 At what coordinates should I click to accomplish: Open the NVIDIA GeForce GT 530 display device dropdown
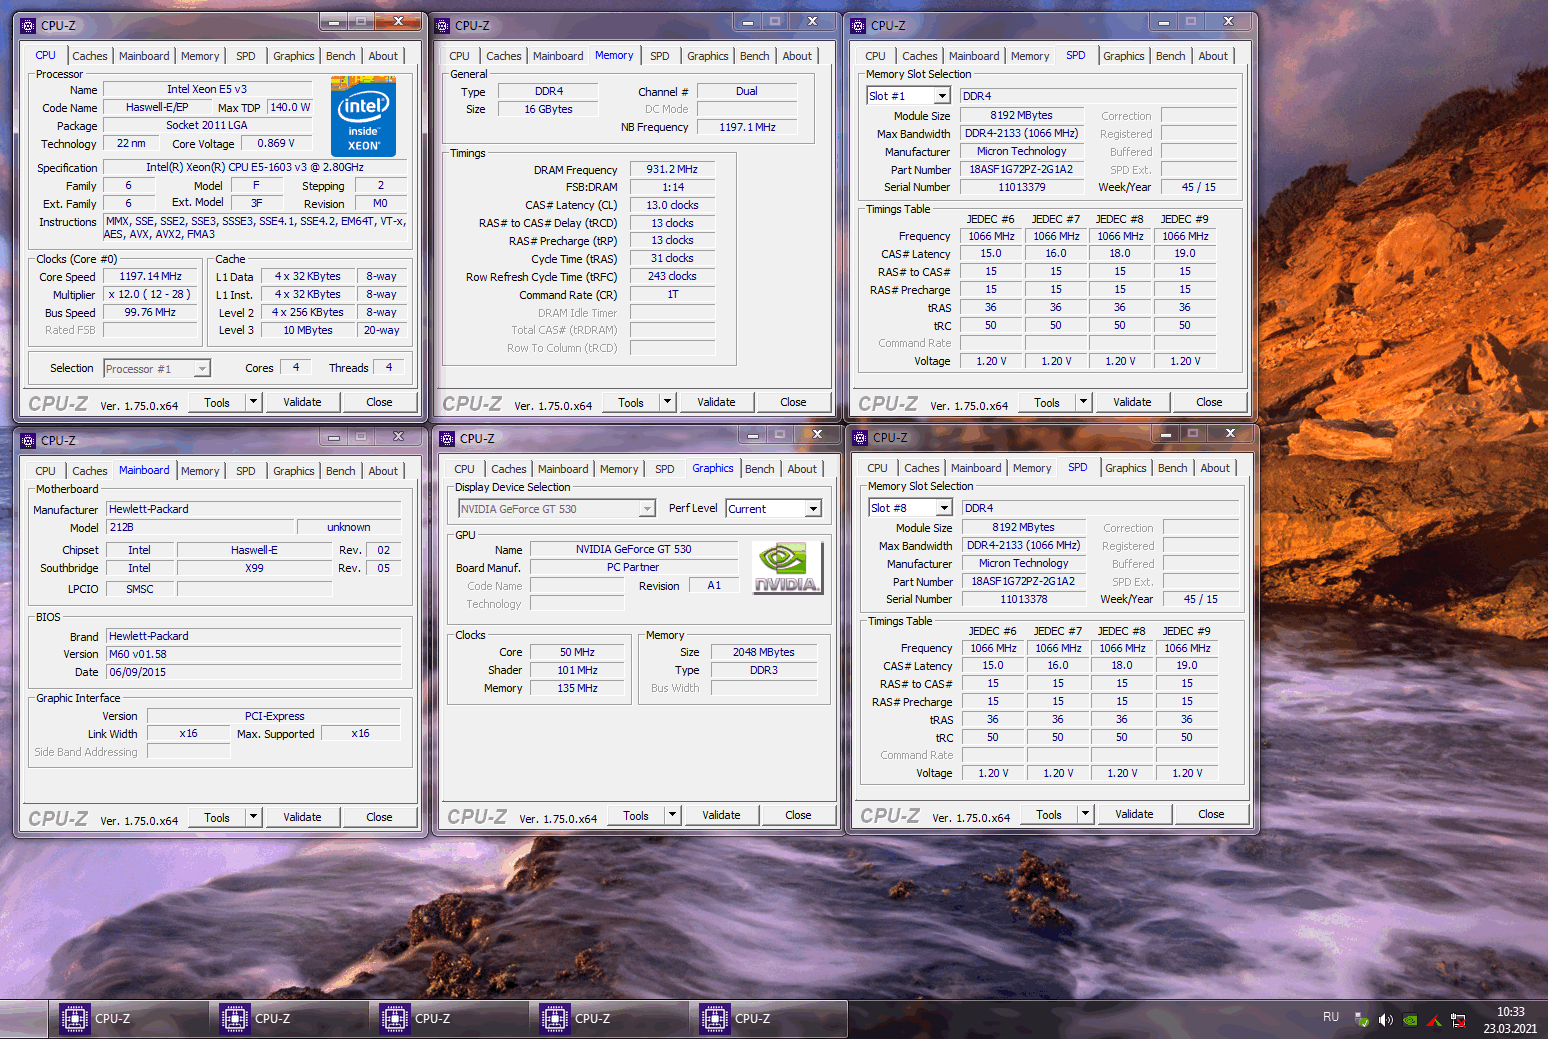647,509
